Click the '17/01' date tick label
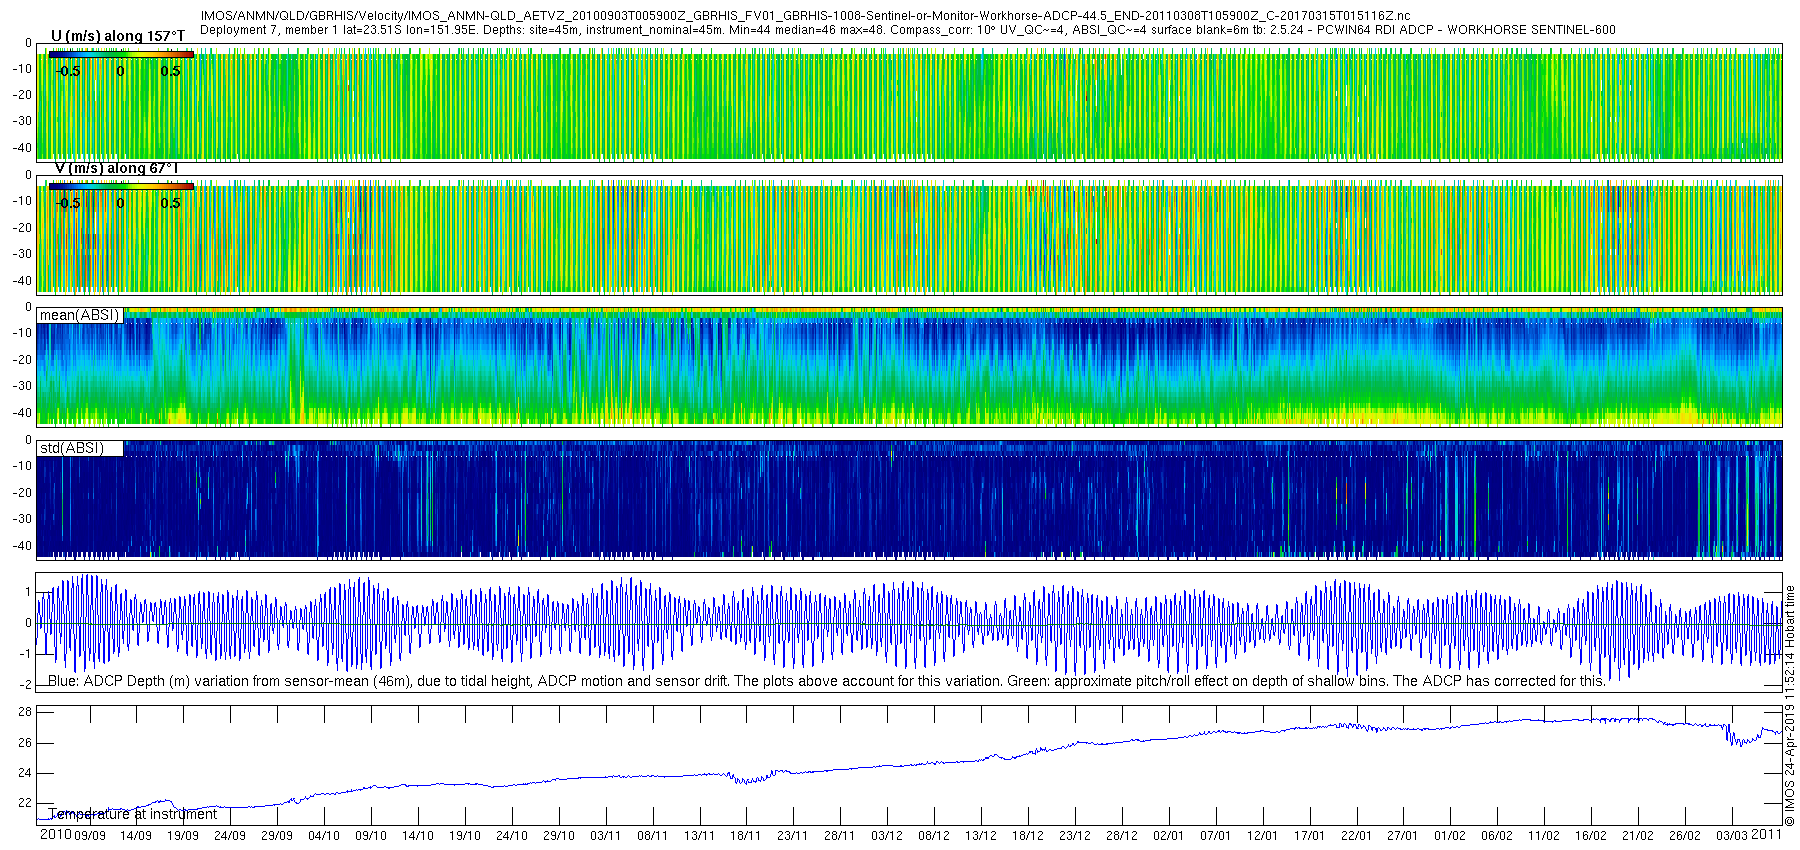1800x850 pixels. pos(1310,835)
